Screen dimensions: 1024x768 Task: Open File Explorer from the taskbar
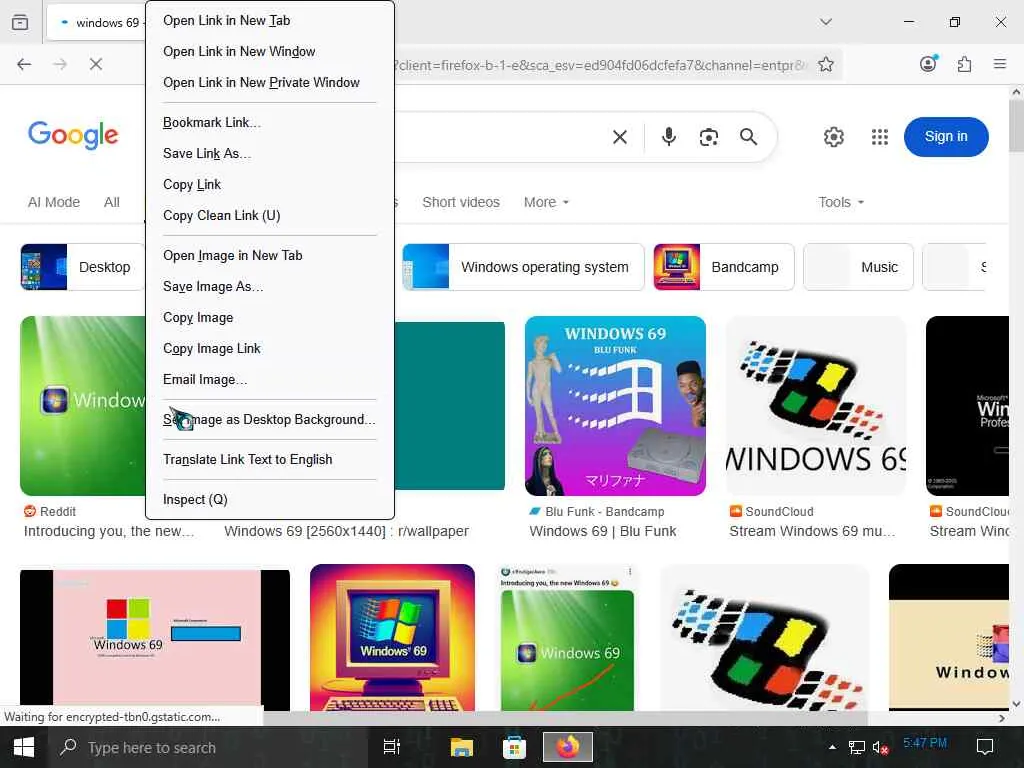[x=462, y=747]
